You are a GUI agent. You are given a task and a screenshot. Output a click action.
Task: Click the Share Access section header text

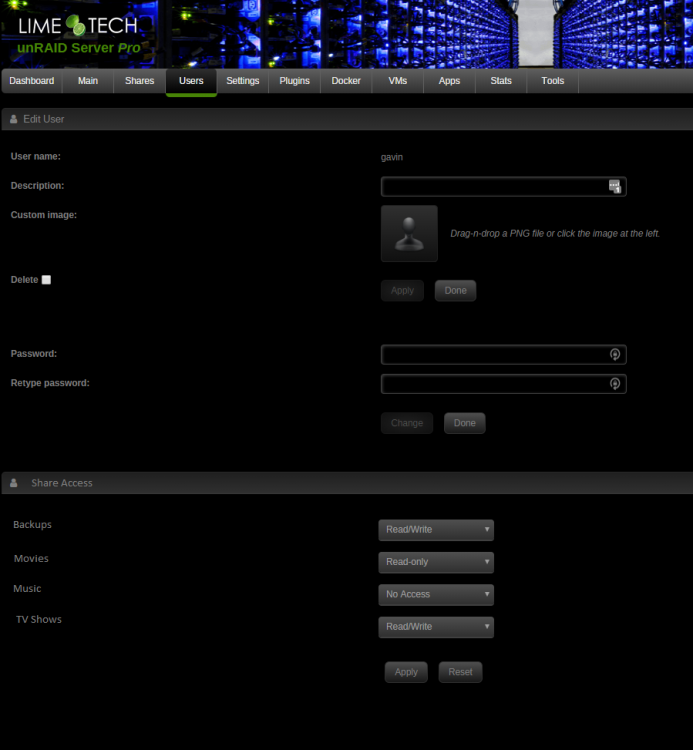[x=62, y=483]
